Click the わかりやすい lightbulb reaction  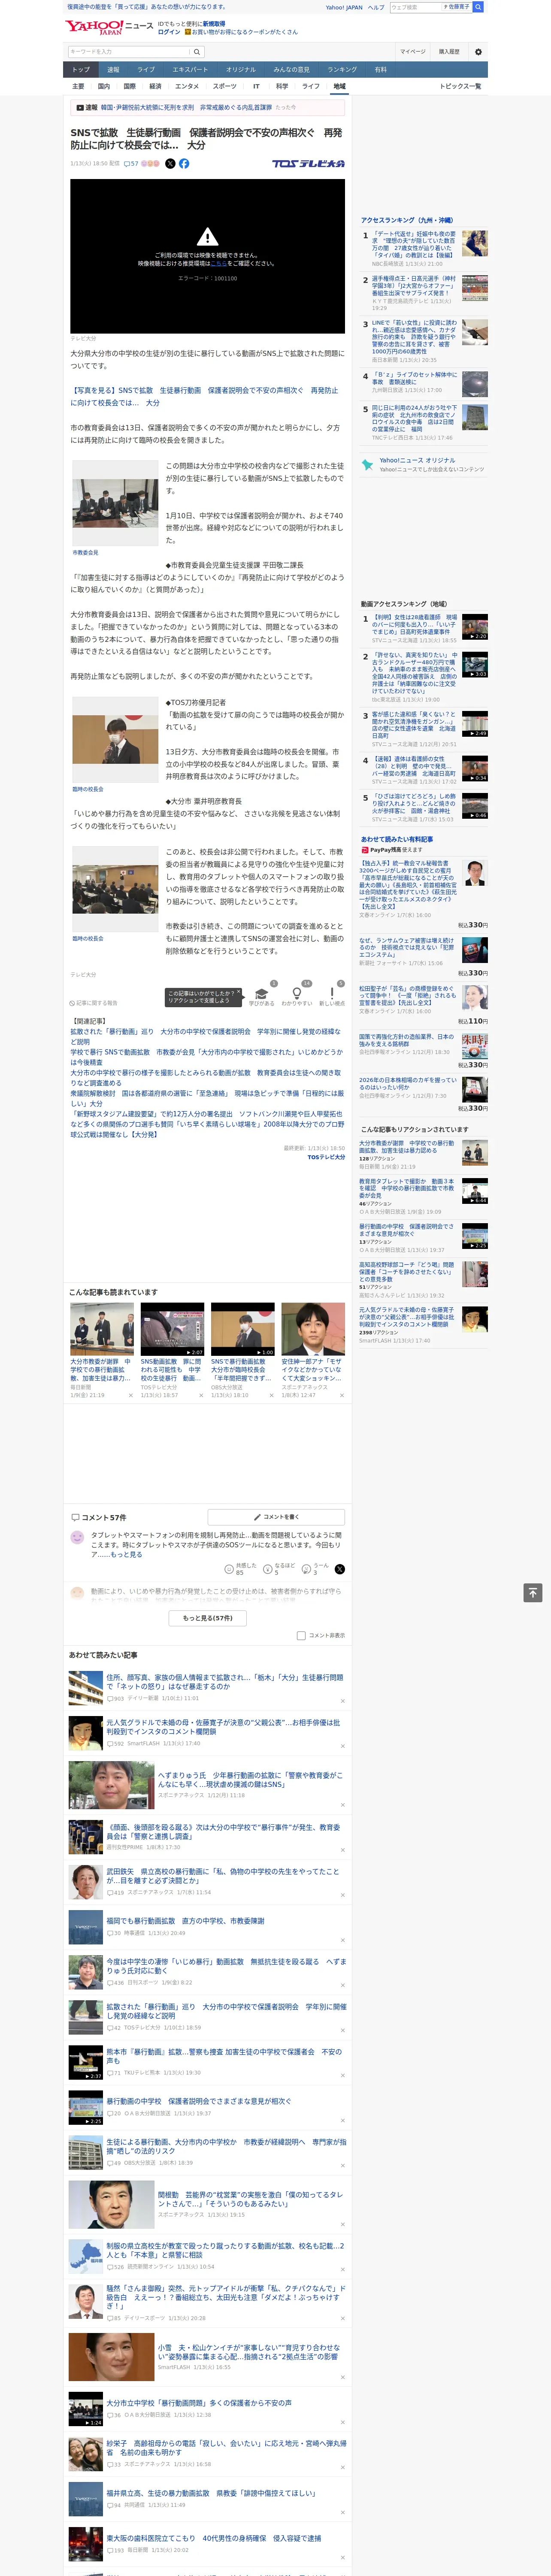(296, 995)
